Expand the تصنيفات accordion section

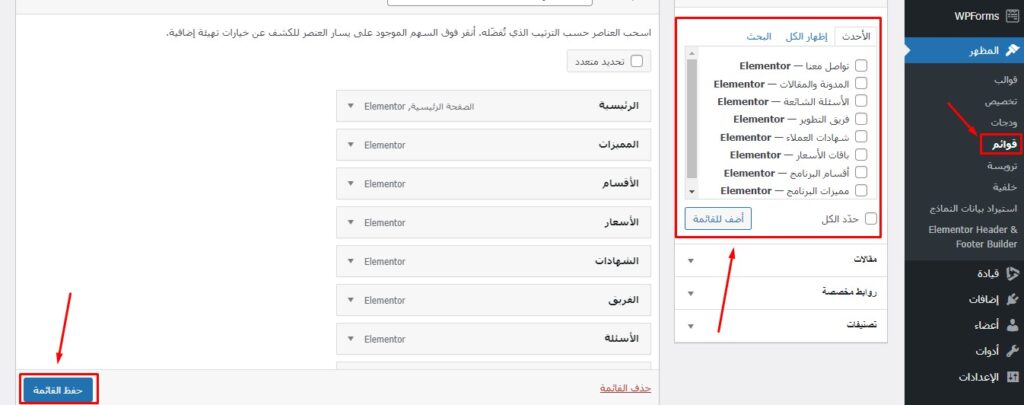tap(780, 325)
